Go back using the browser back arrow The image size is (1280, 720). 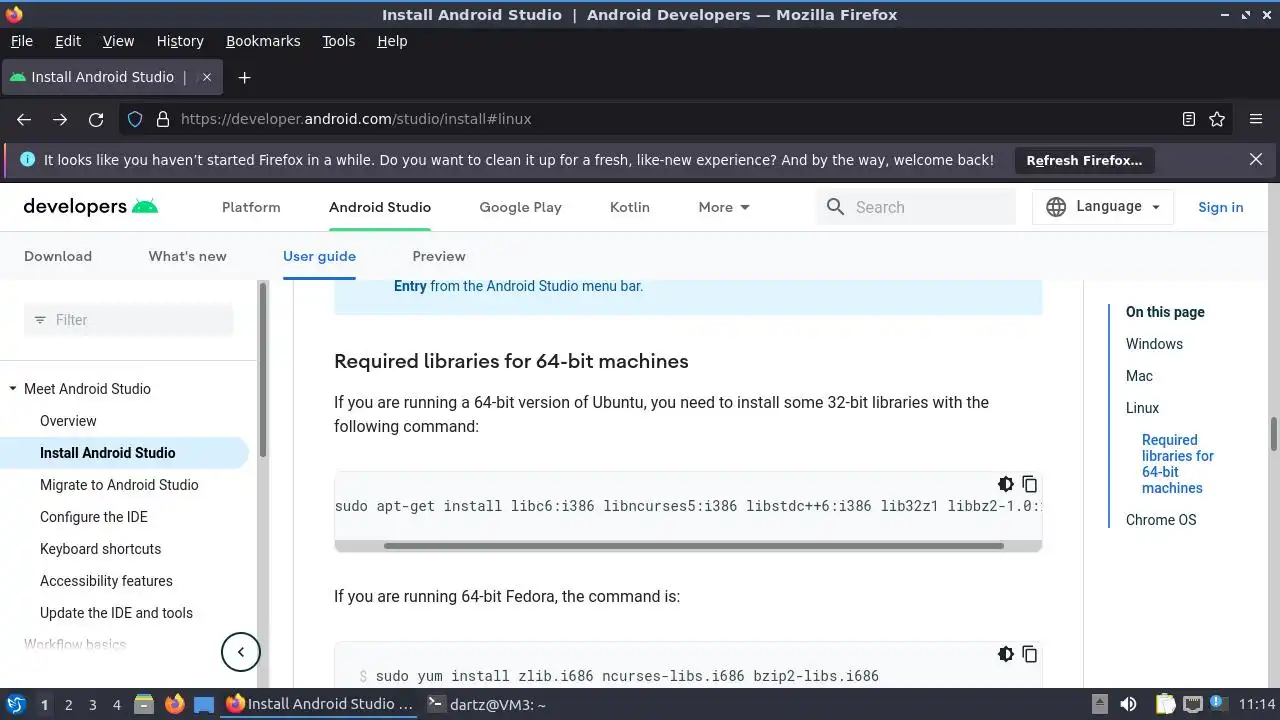pyautogui.click(x=24, y=119)
